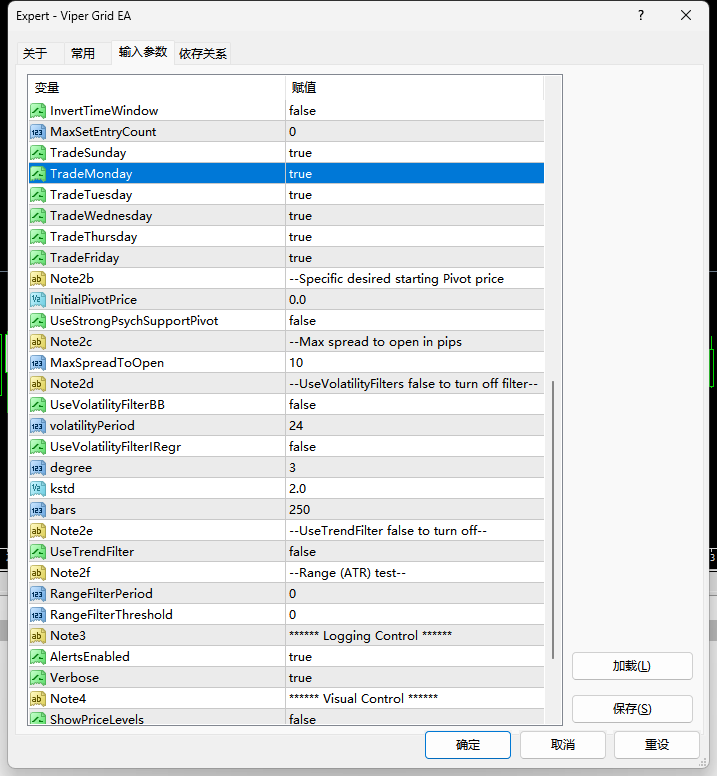Screen dimensions: 717x776
Task: Click the Note2c string type icon
Action: pos(38,341)
